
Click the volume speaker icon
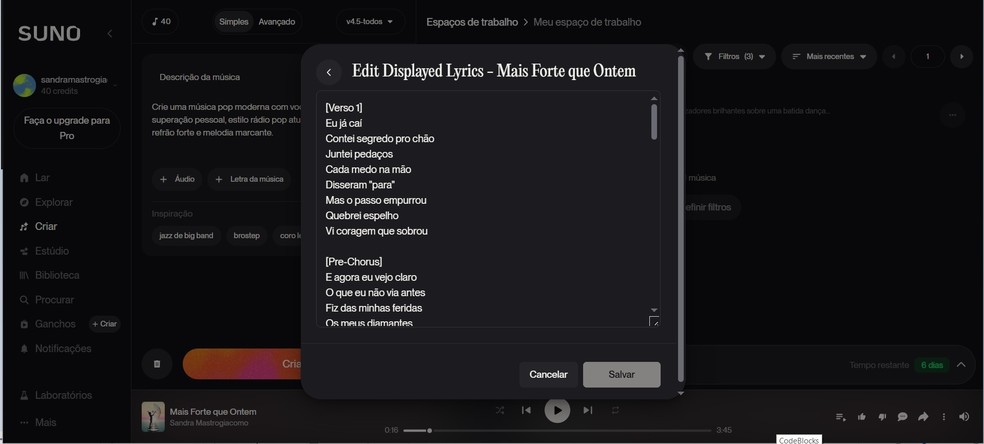click(964, 417)
